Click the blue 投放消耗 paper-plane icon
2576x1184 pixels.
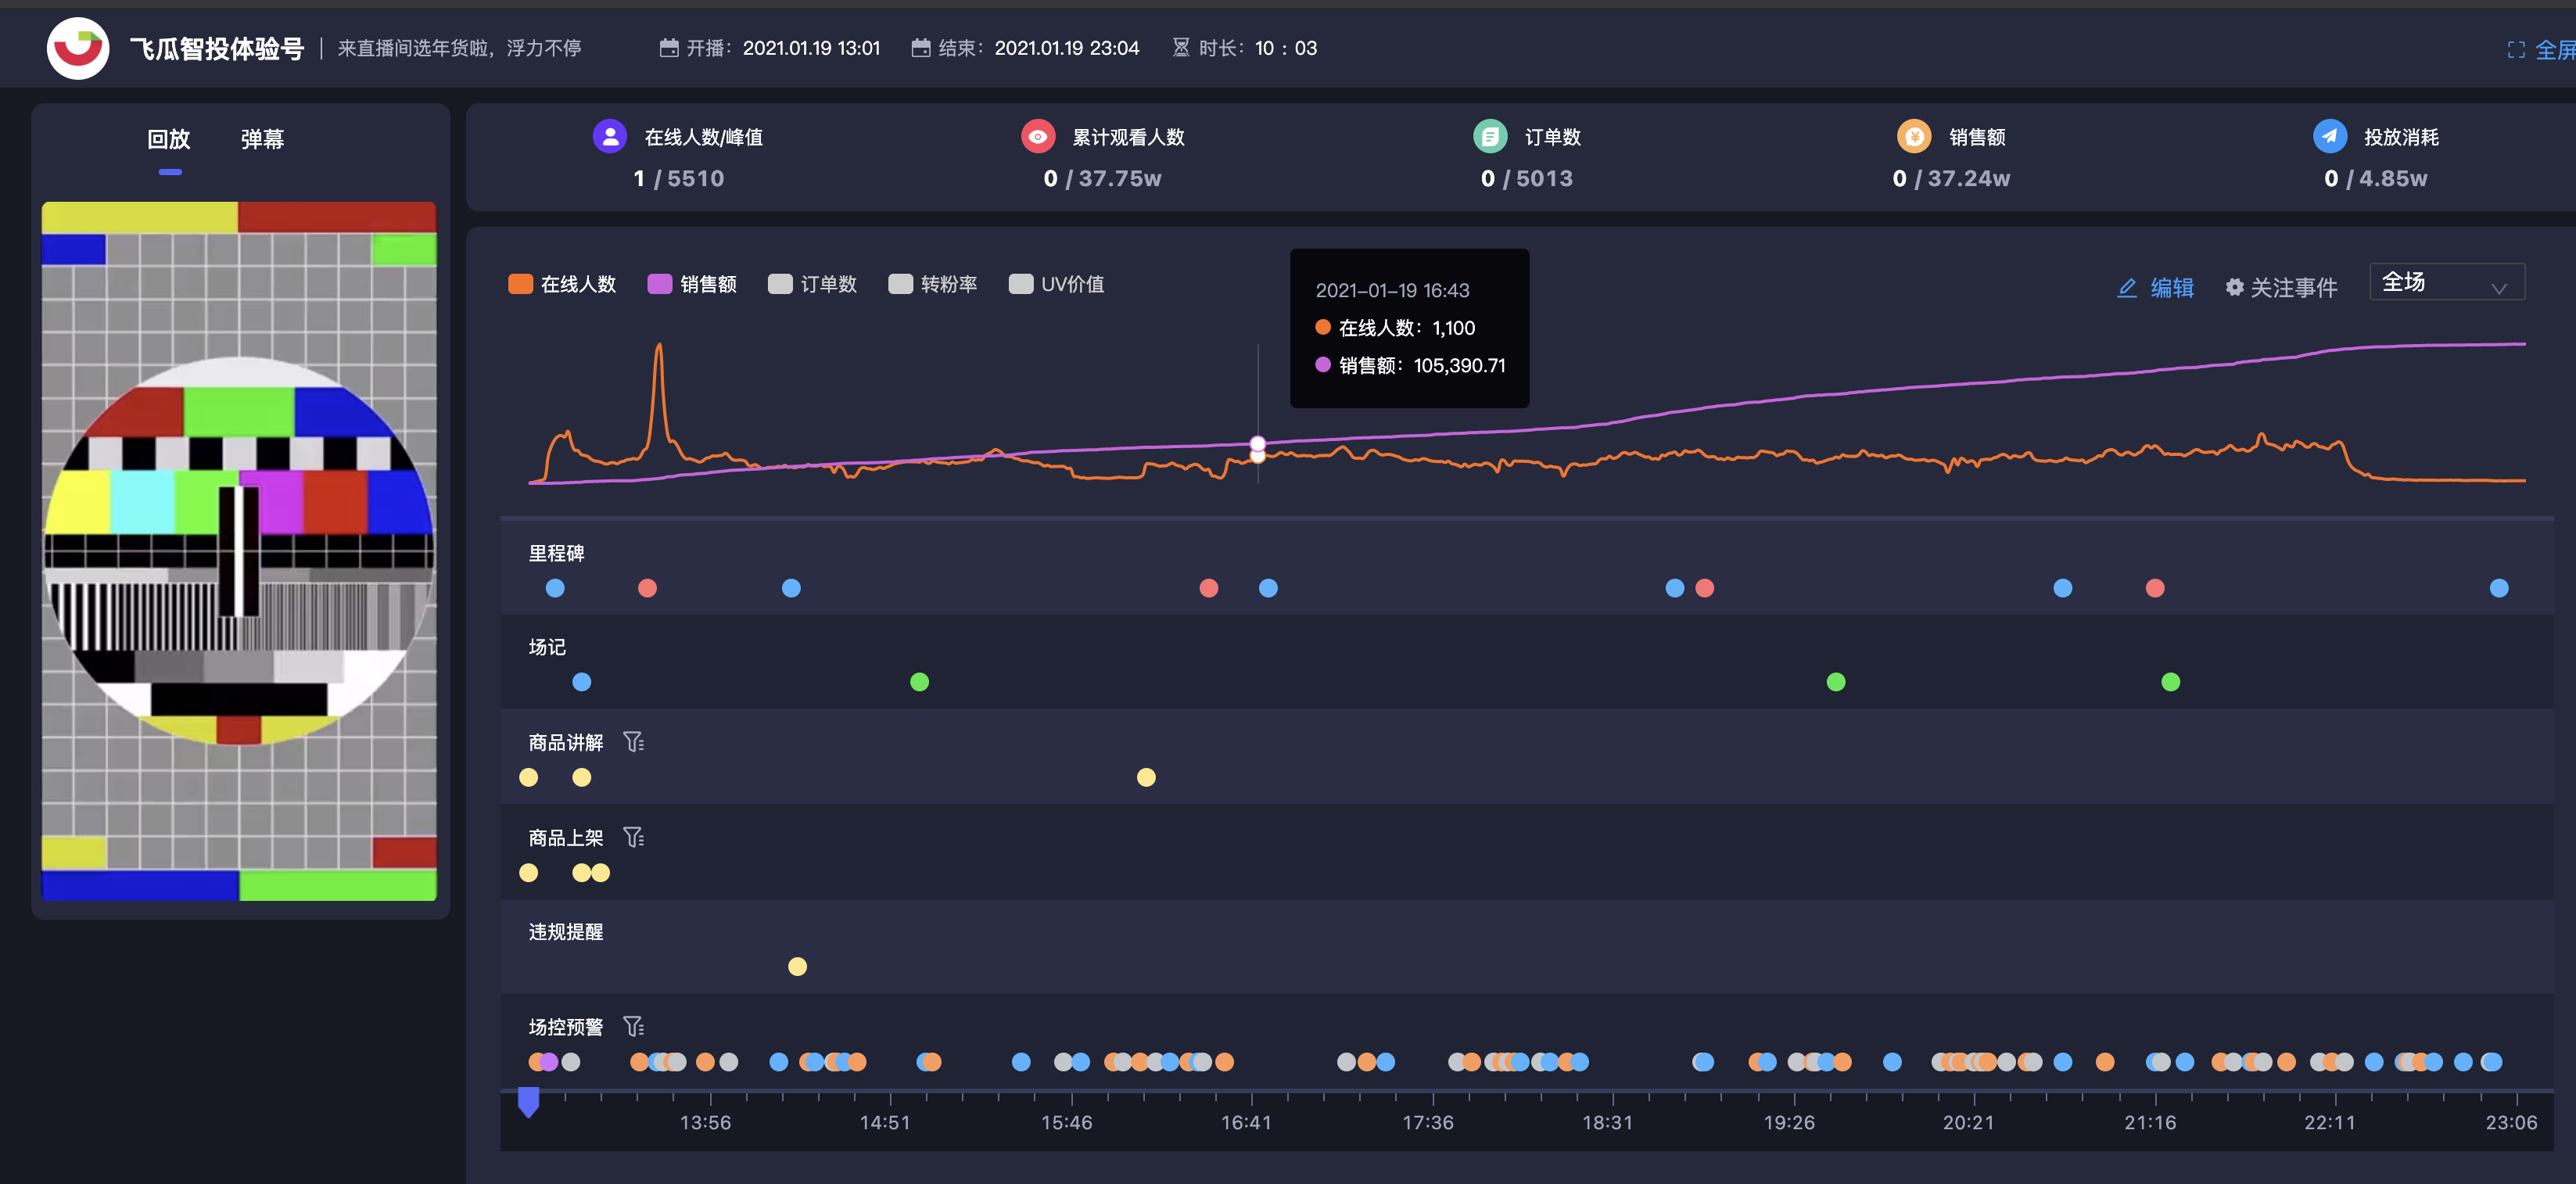coord(2329,136)
